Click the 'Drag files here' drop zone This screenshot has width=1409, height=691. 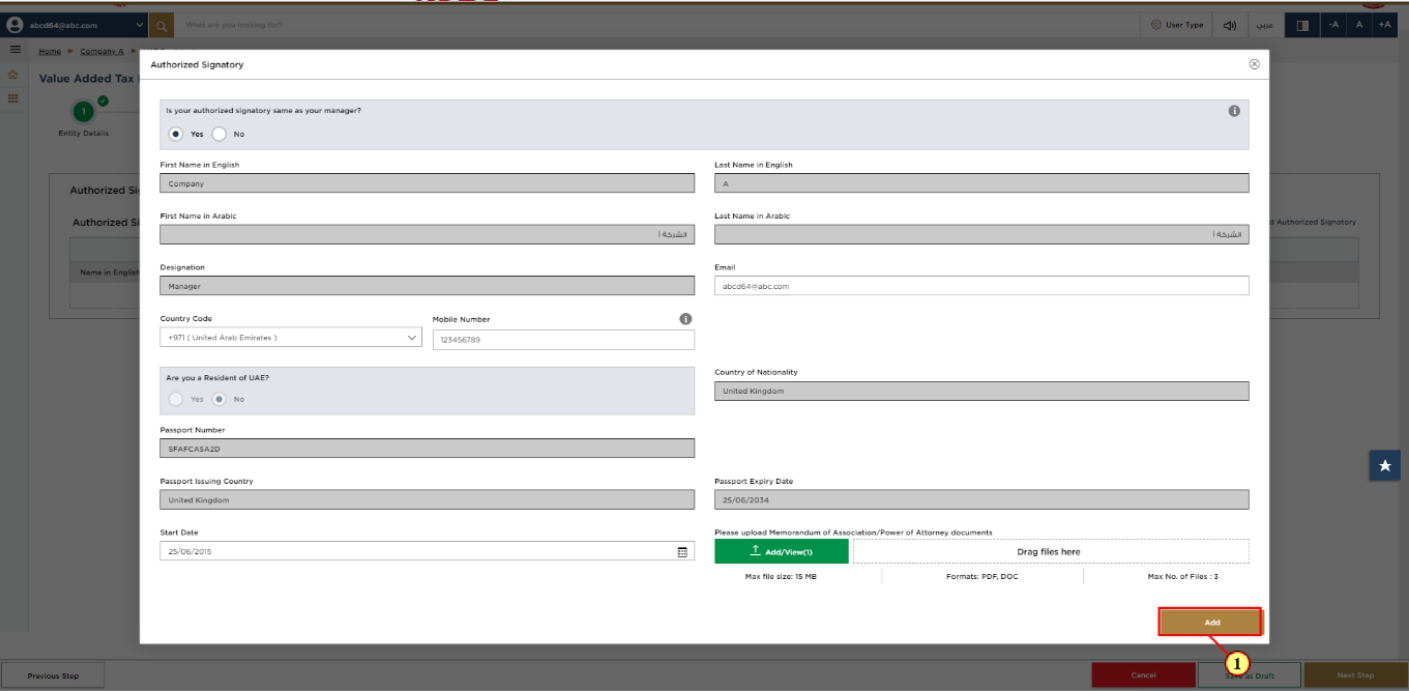click(x=1050, y=551)
